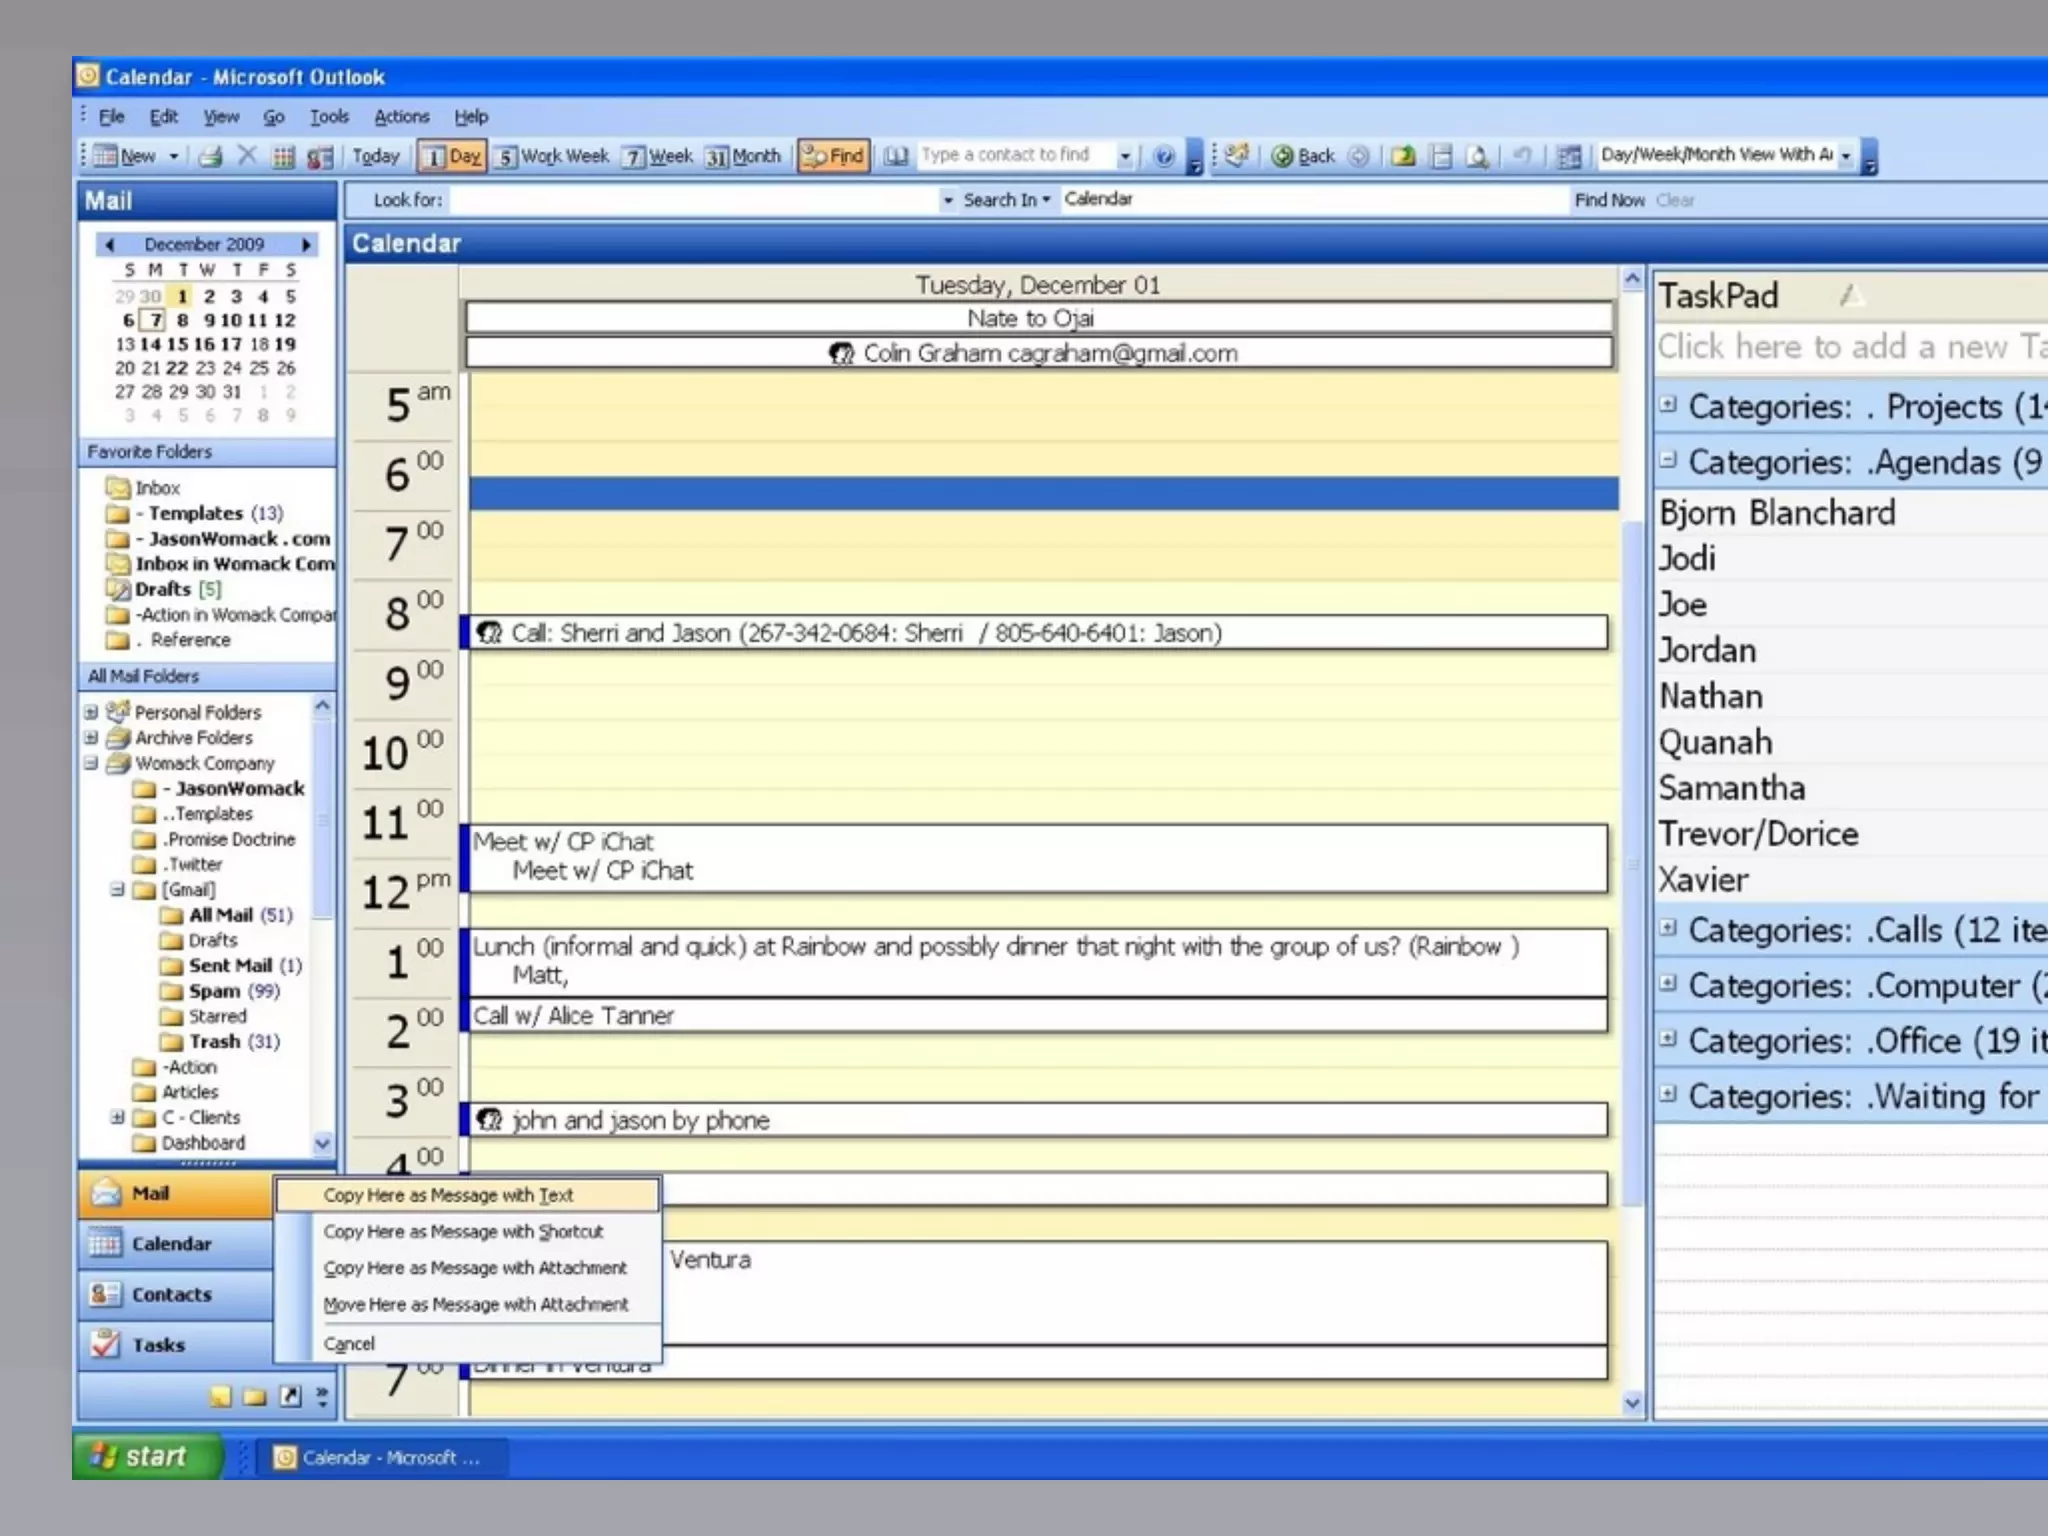Click the Find Now button
2048x1536 pixels.
(x=1608, y=200)
